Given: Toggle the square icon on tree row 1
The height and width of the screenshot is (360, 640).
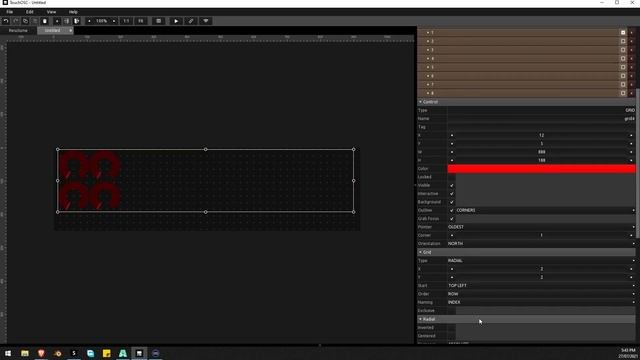Looking at the screenshot, I should click(x=623, y=32).
